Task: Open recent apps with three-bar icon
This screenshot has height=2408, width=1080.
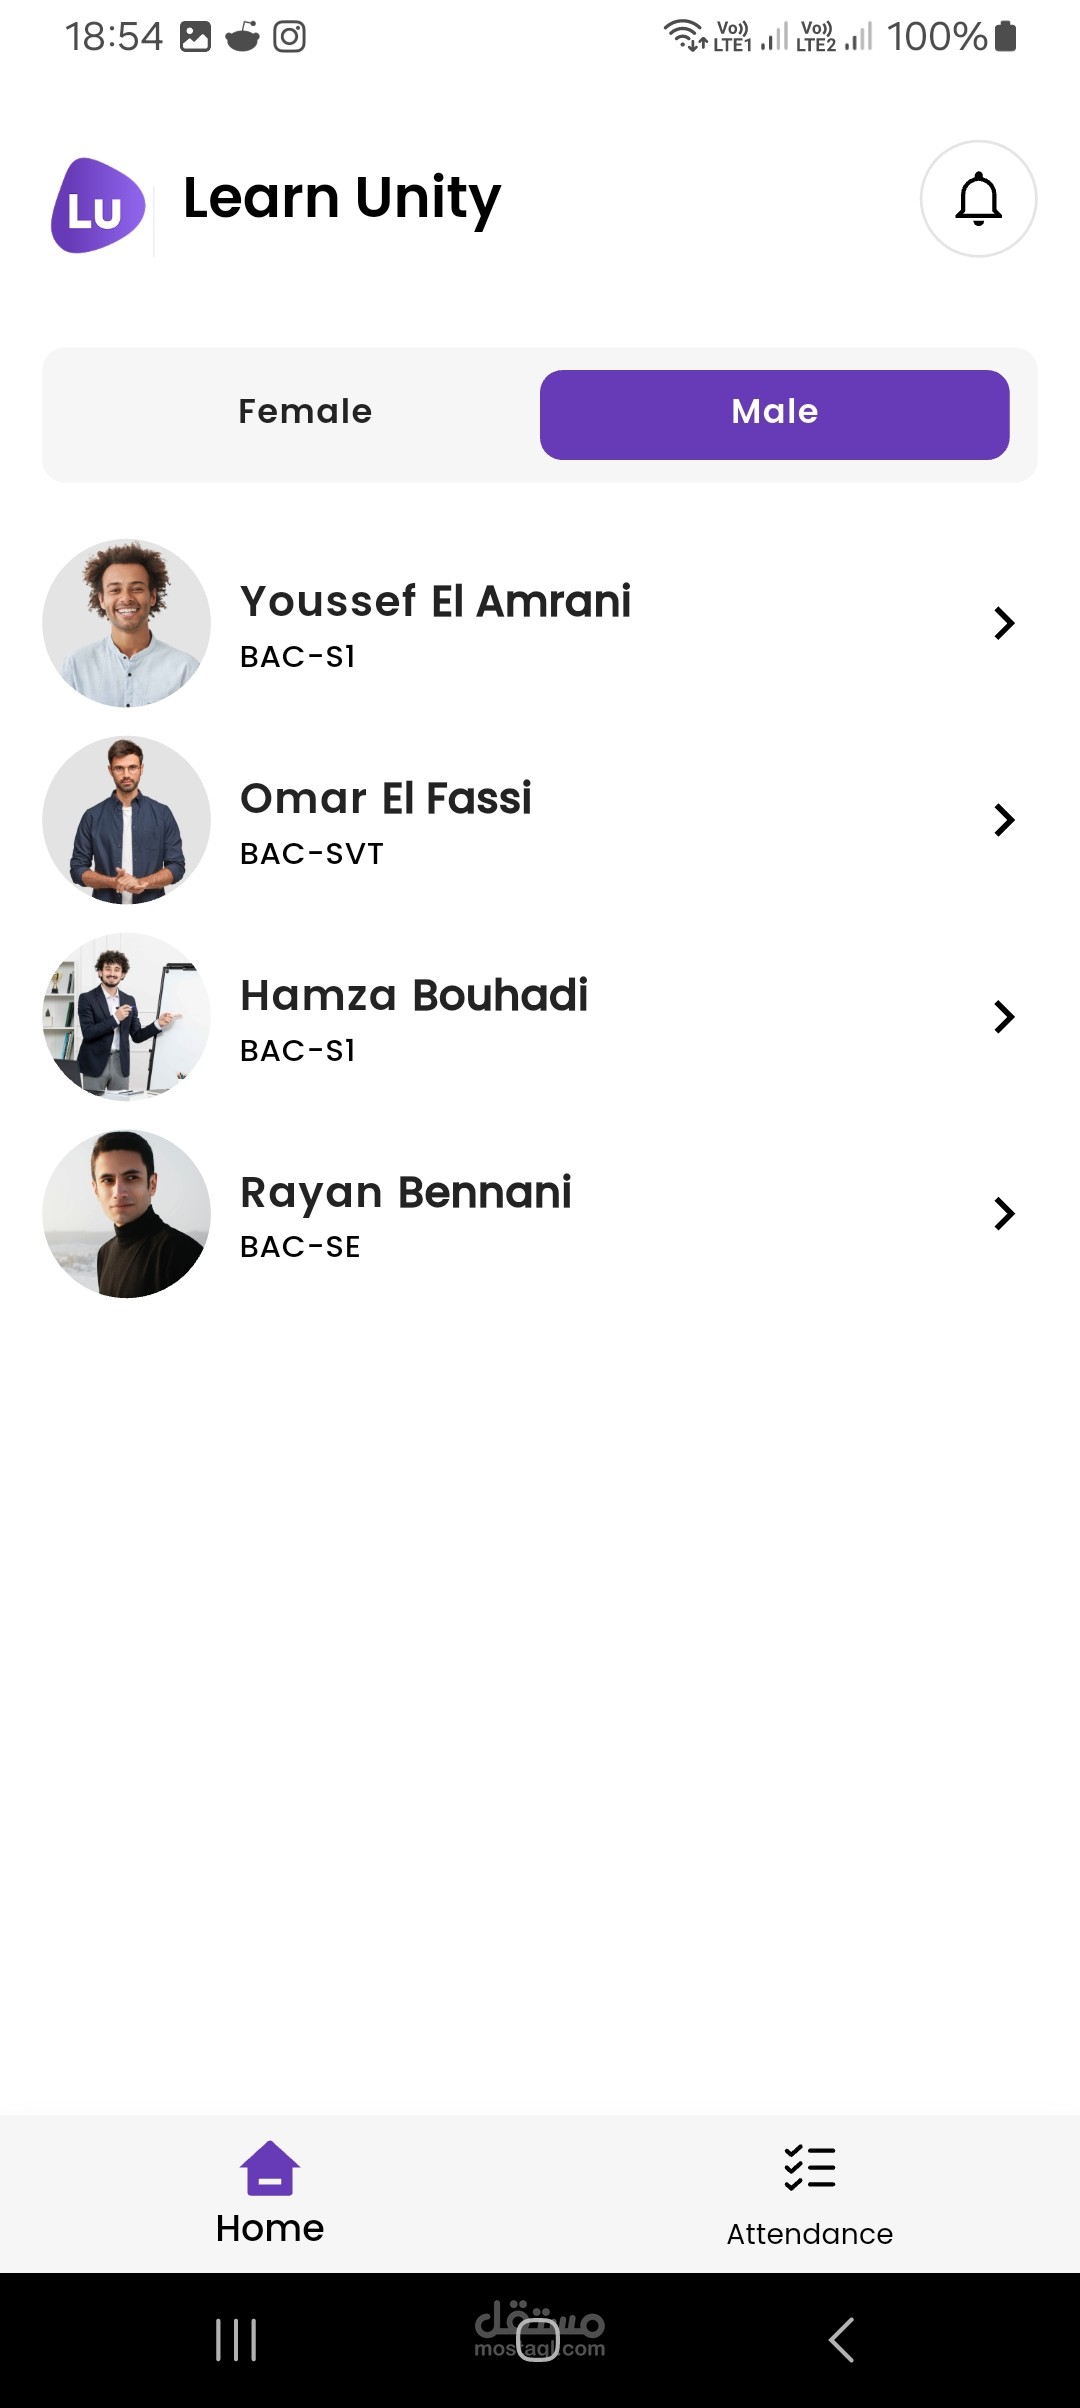Action: tap(236, 2340)
